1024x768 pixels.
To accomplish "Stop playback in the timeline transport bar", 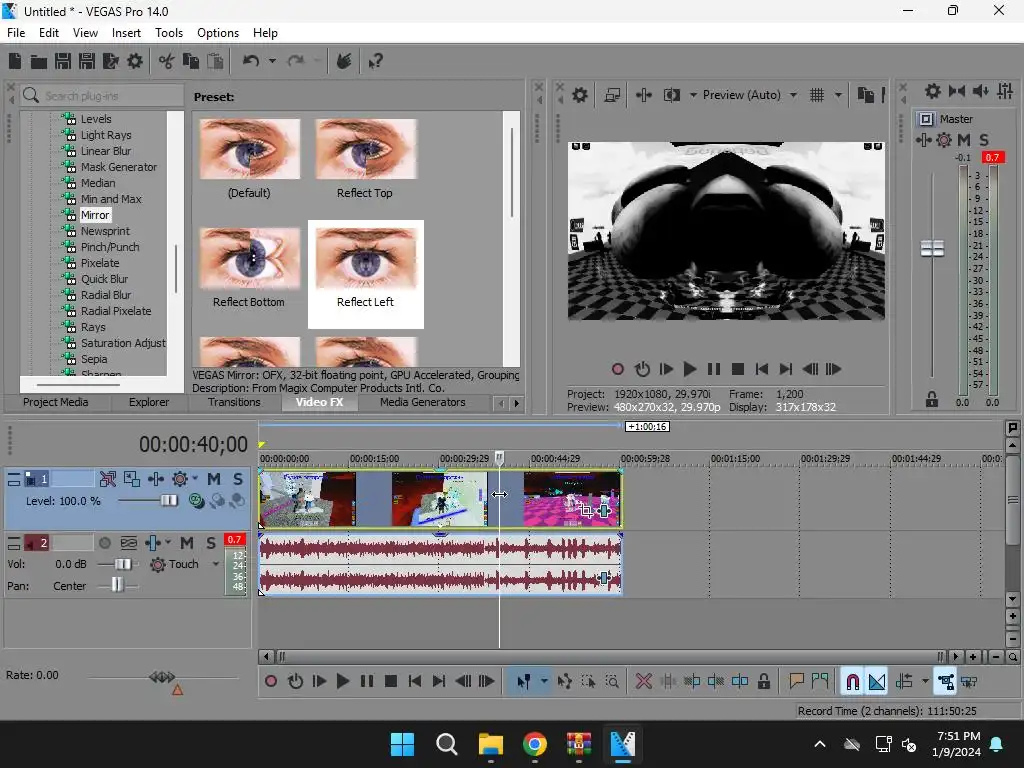I will click(x=391, y=682).
